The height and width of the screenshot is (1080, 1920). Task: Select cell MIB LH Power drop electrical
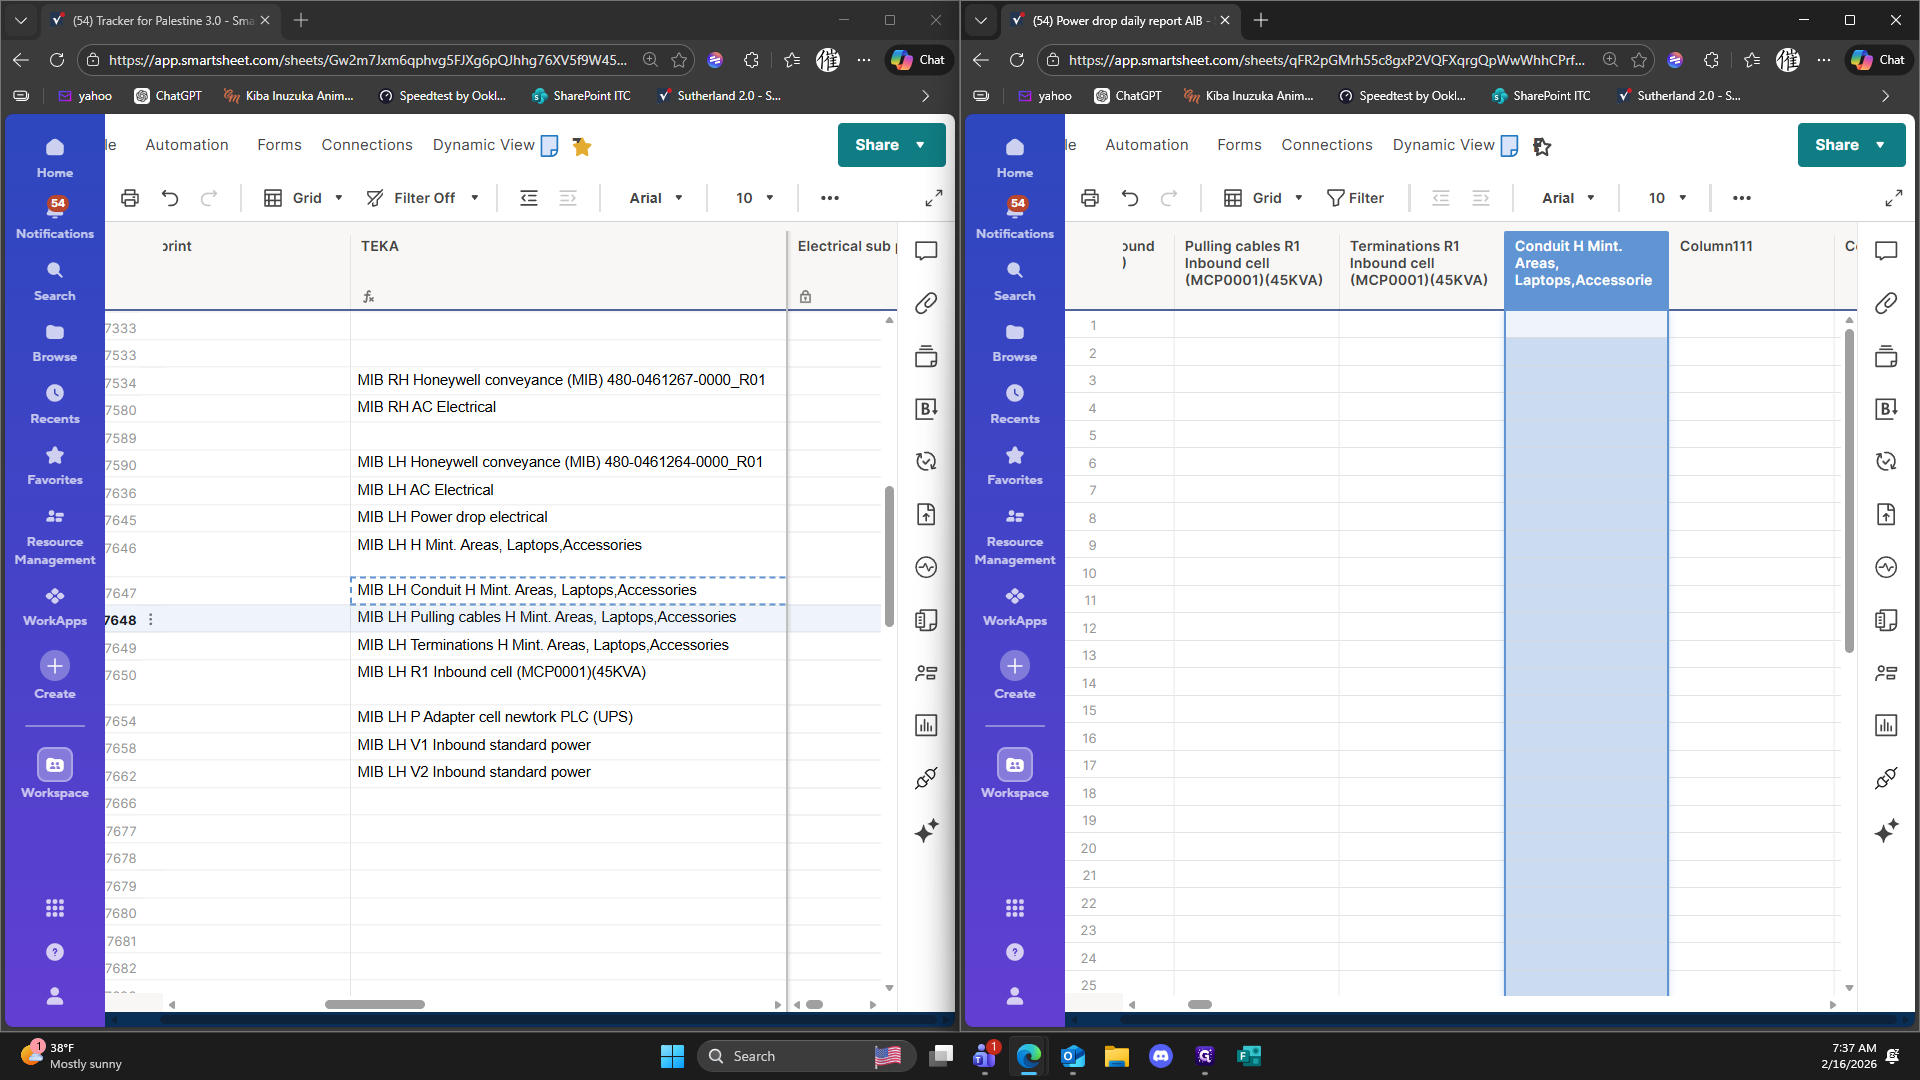click(452, 517)
